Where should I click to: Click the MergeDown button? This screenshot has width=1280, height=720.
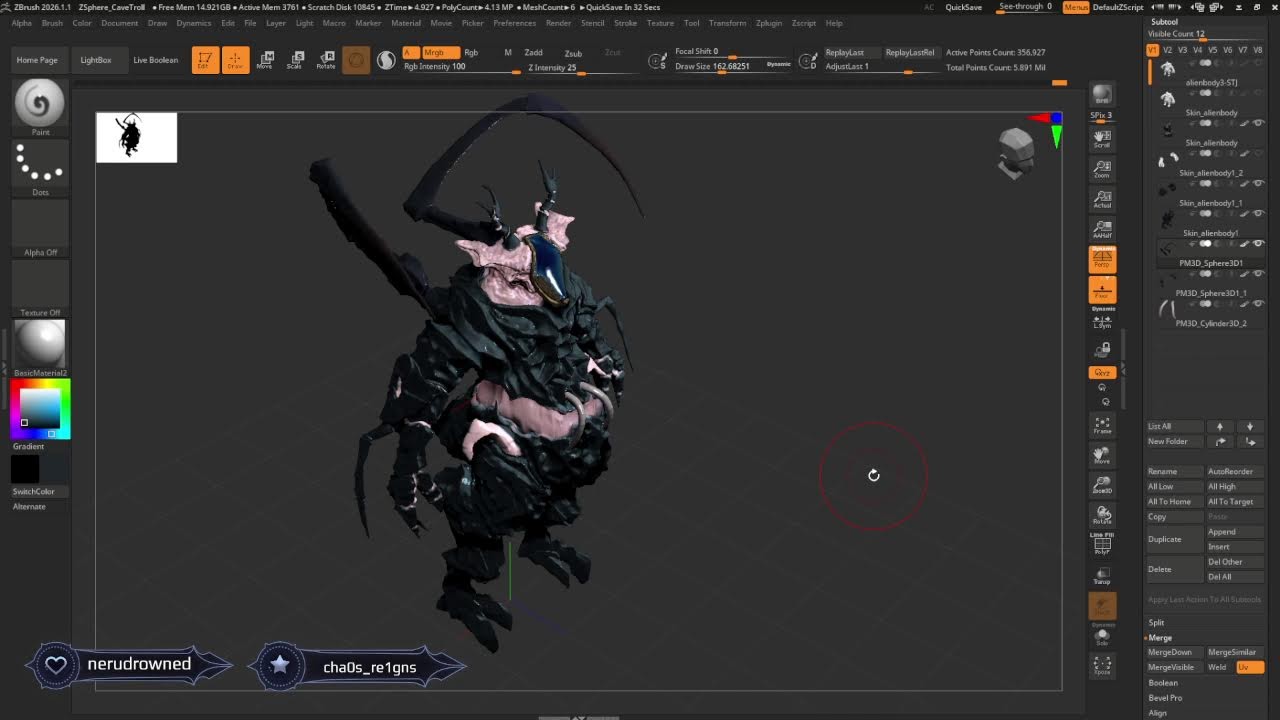[x=1175, y=652]
